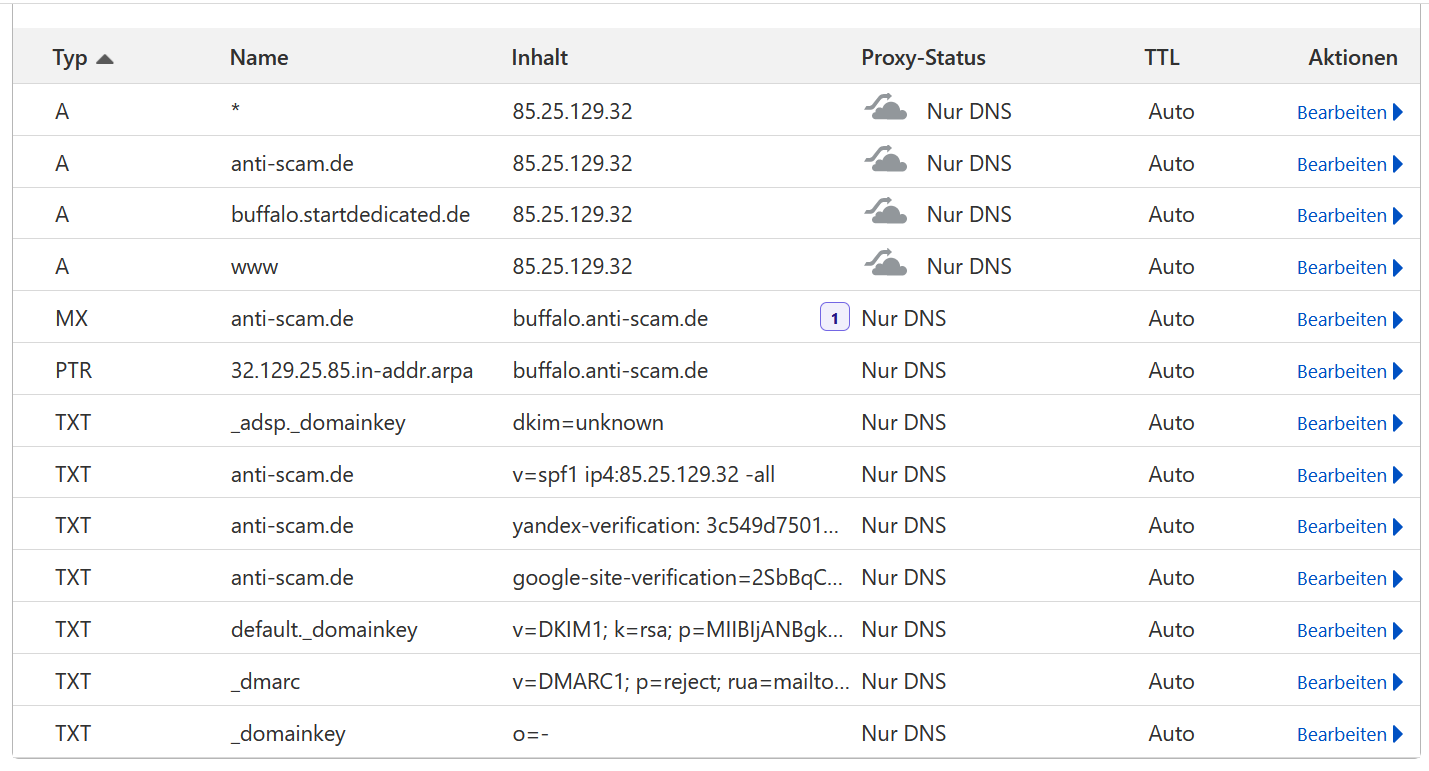This screenshot has height=771, width=1429.
Task: Click cloud icon for buffalo.startdedicated.de record
Action: pyautogui.click(x=885, y=213)
